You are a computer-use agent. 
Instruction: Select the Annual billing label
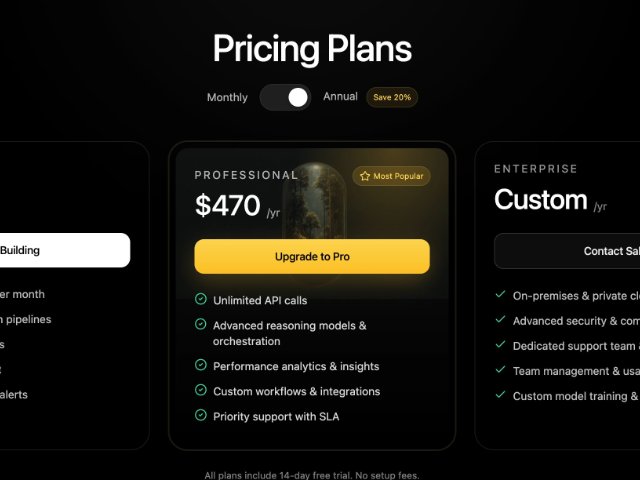click(x=340, y=97)
